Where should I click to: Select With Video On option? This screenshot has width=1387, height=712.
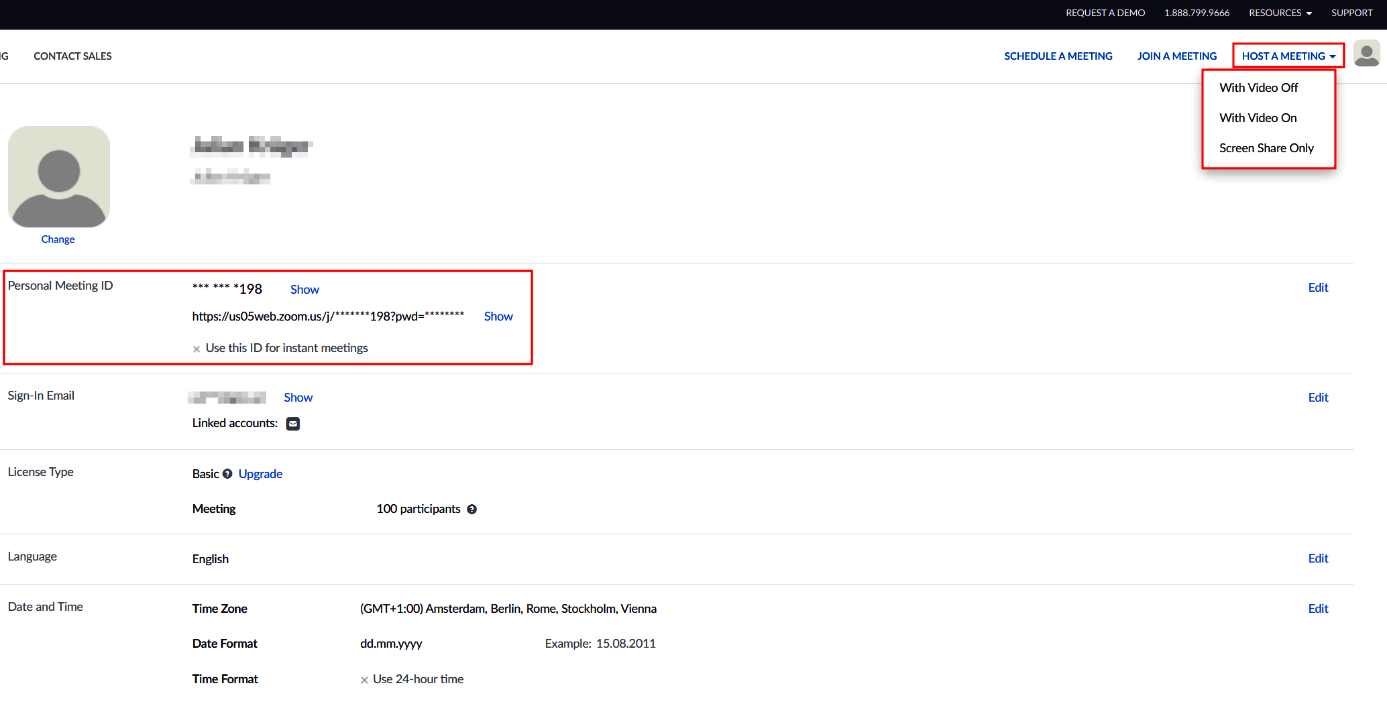tap(1257, 118)
